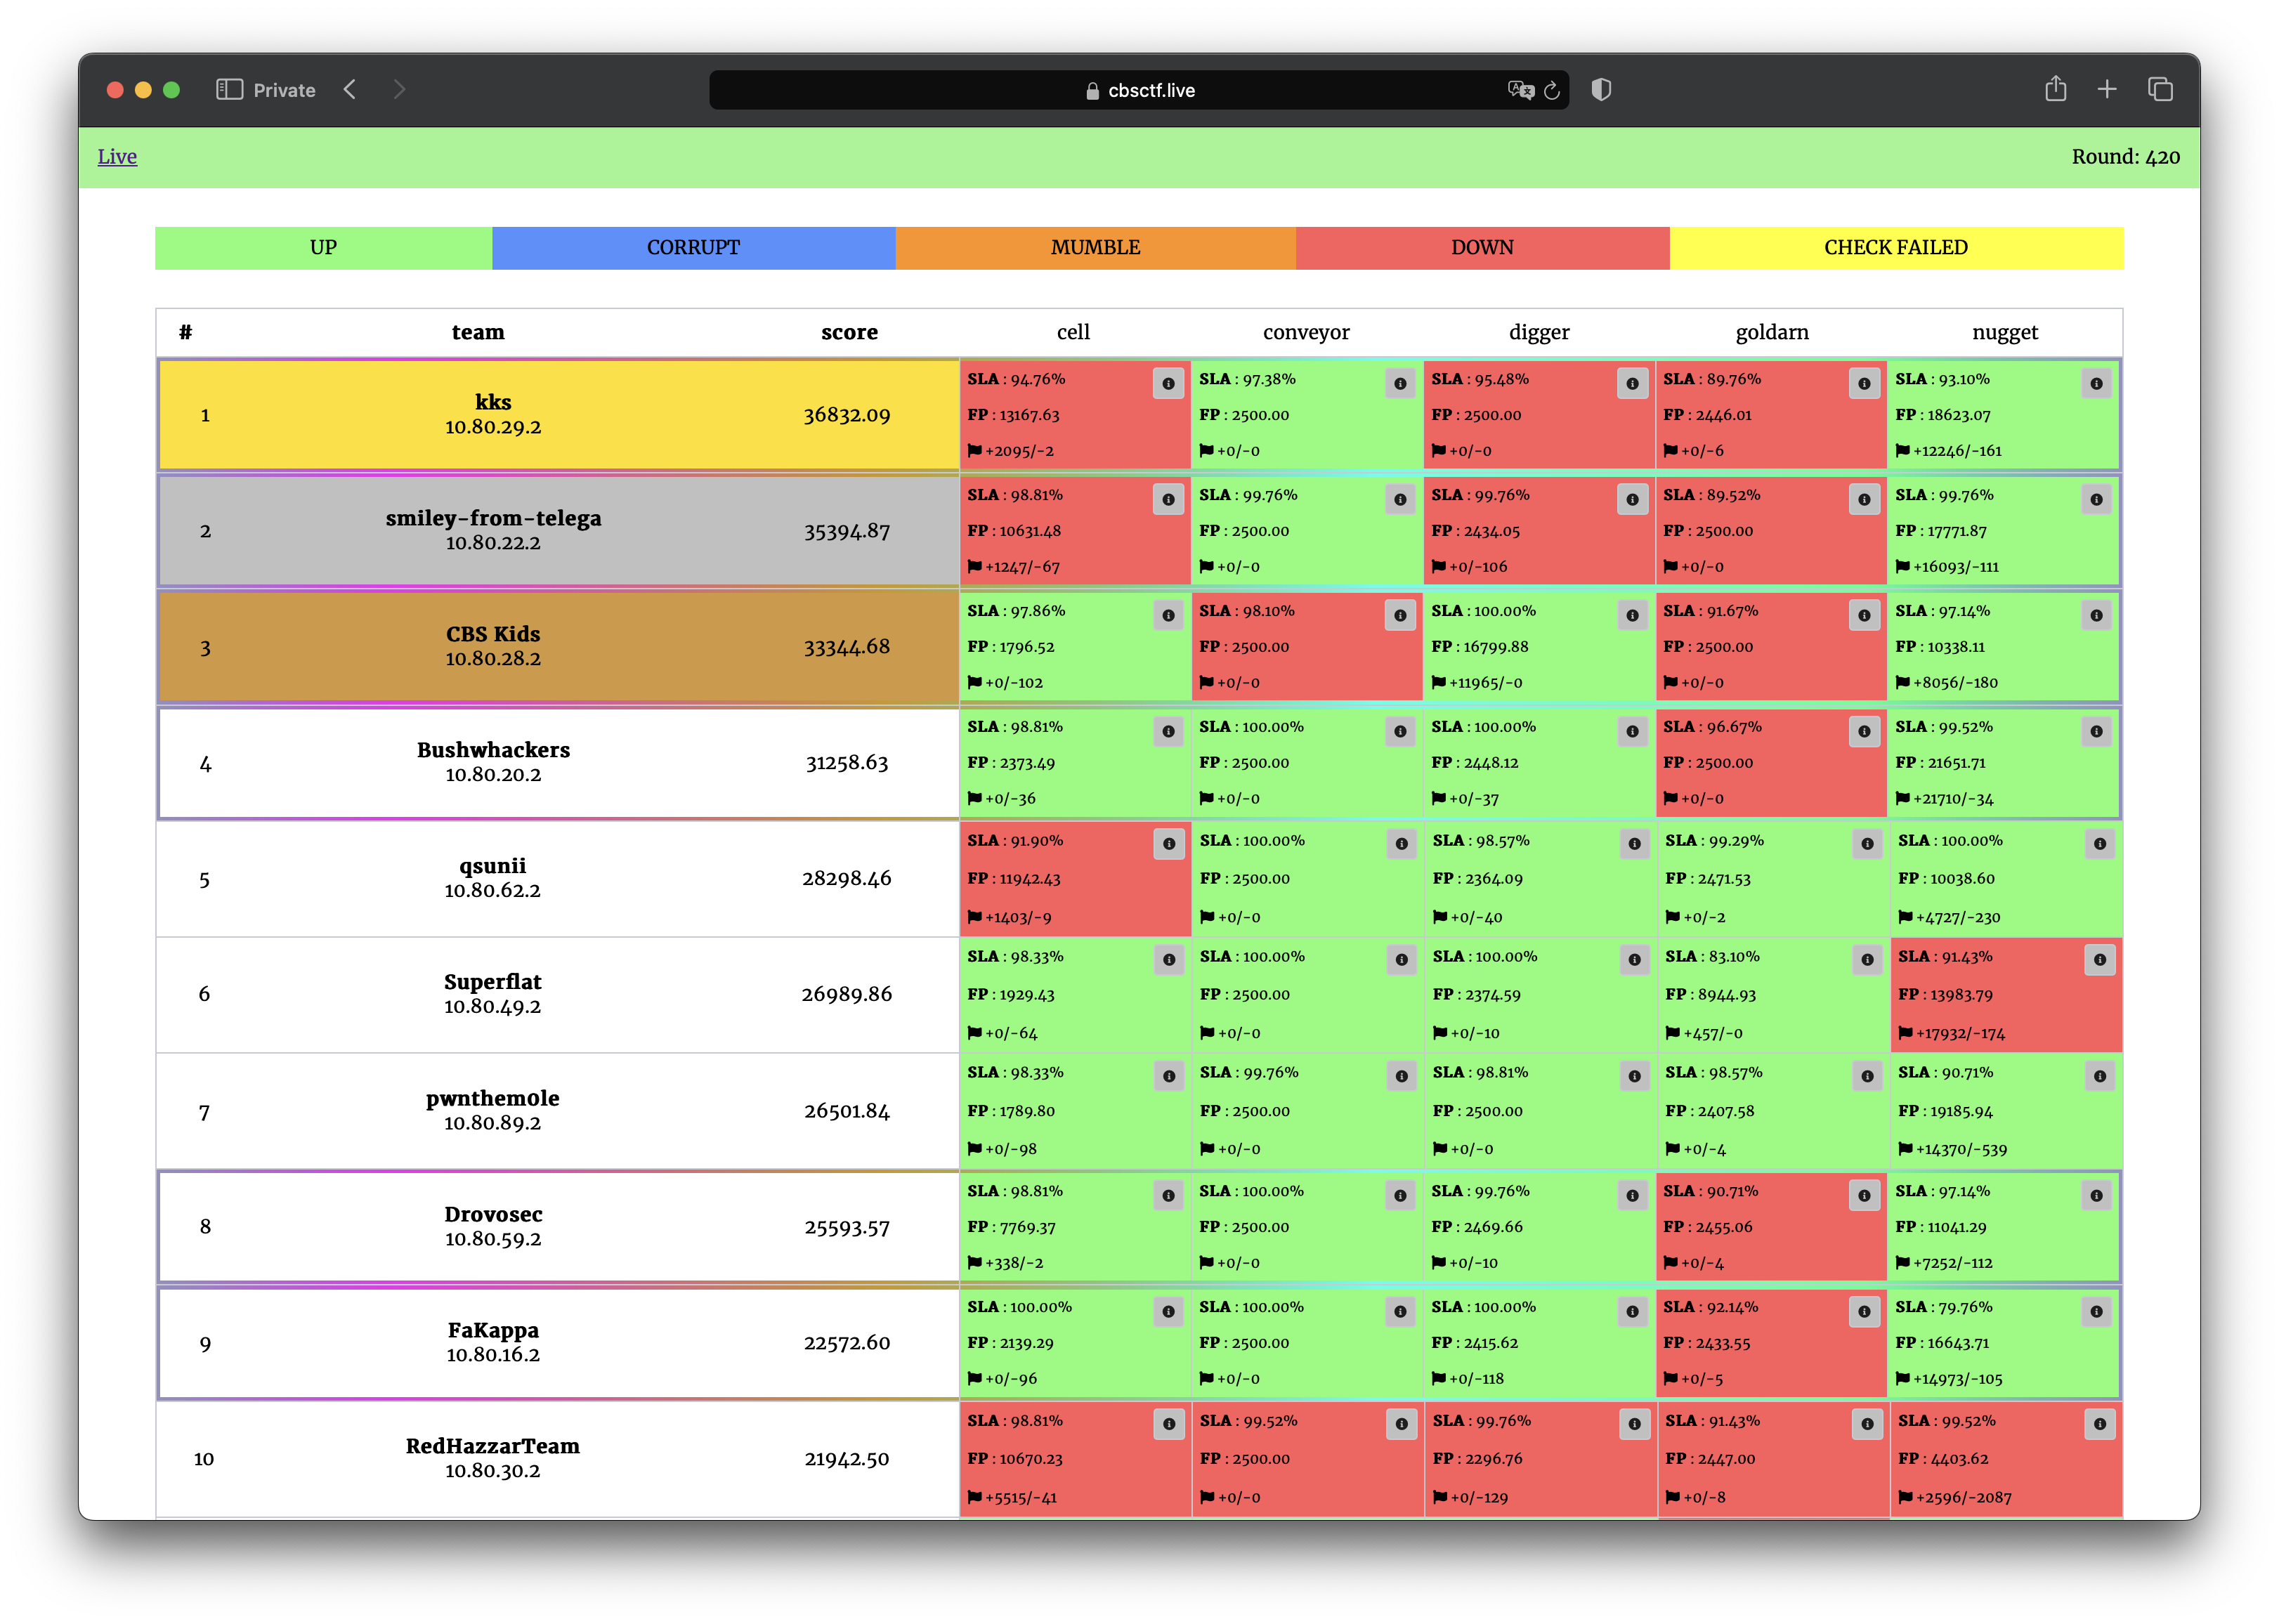Open info for CBS Kids conveyor service
This screenshot has height=1624, width=2279.
(1400, 615)
